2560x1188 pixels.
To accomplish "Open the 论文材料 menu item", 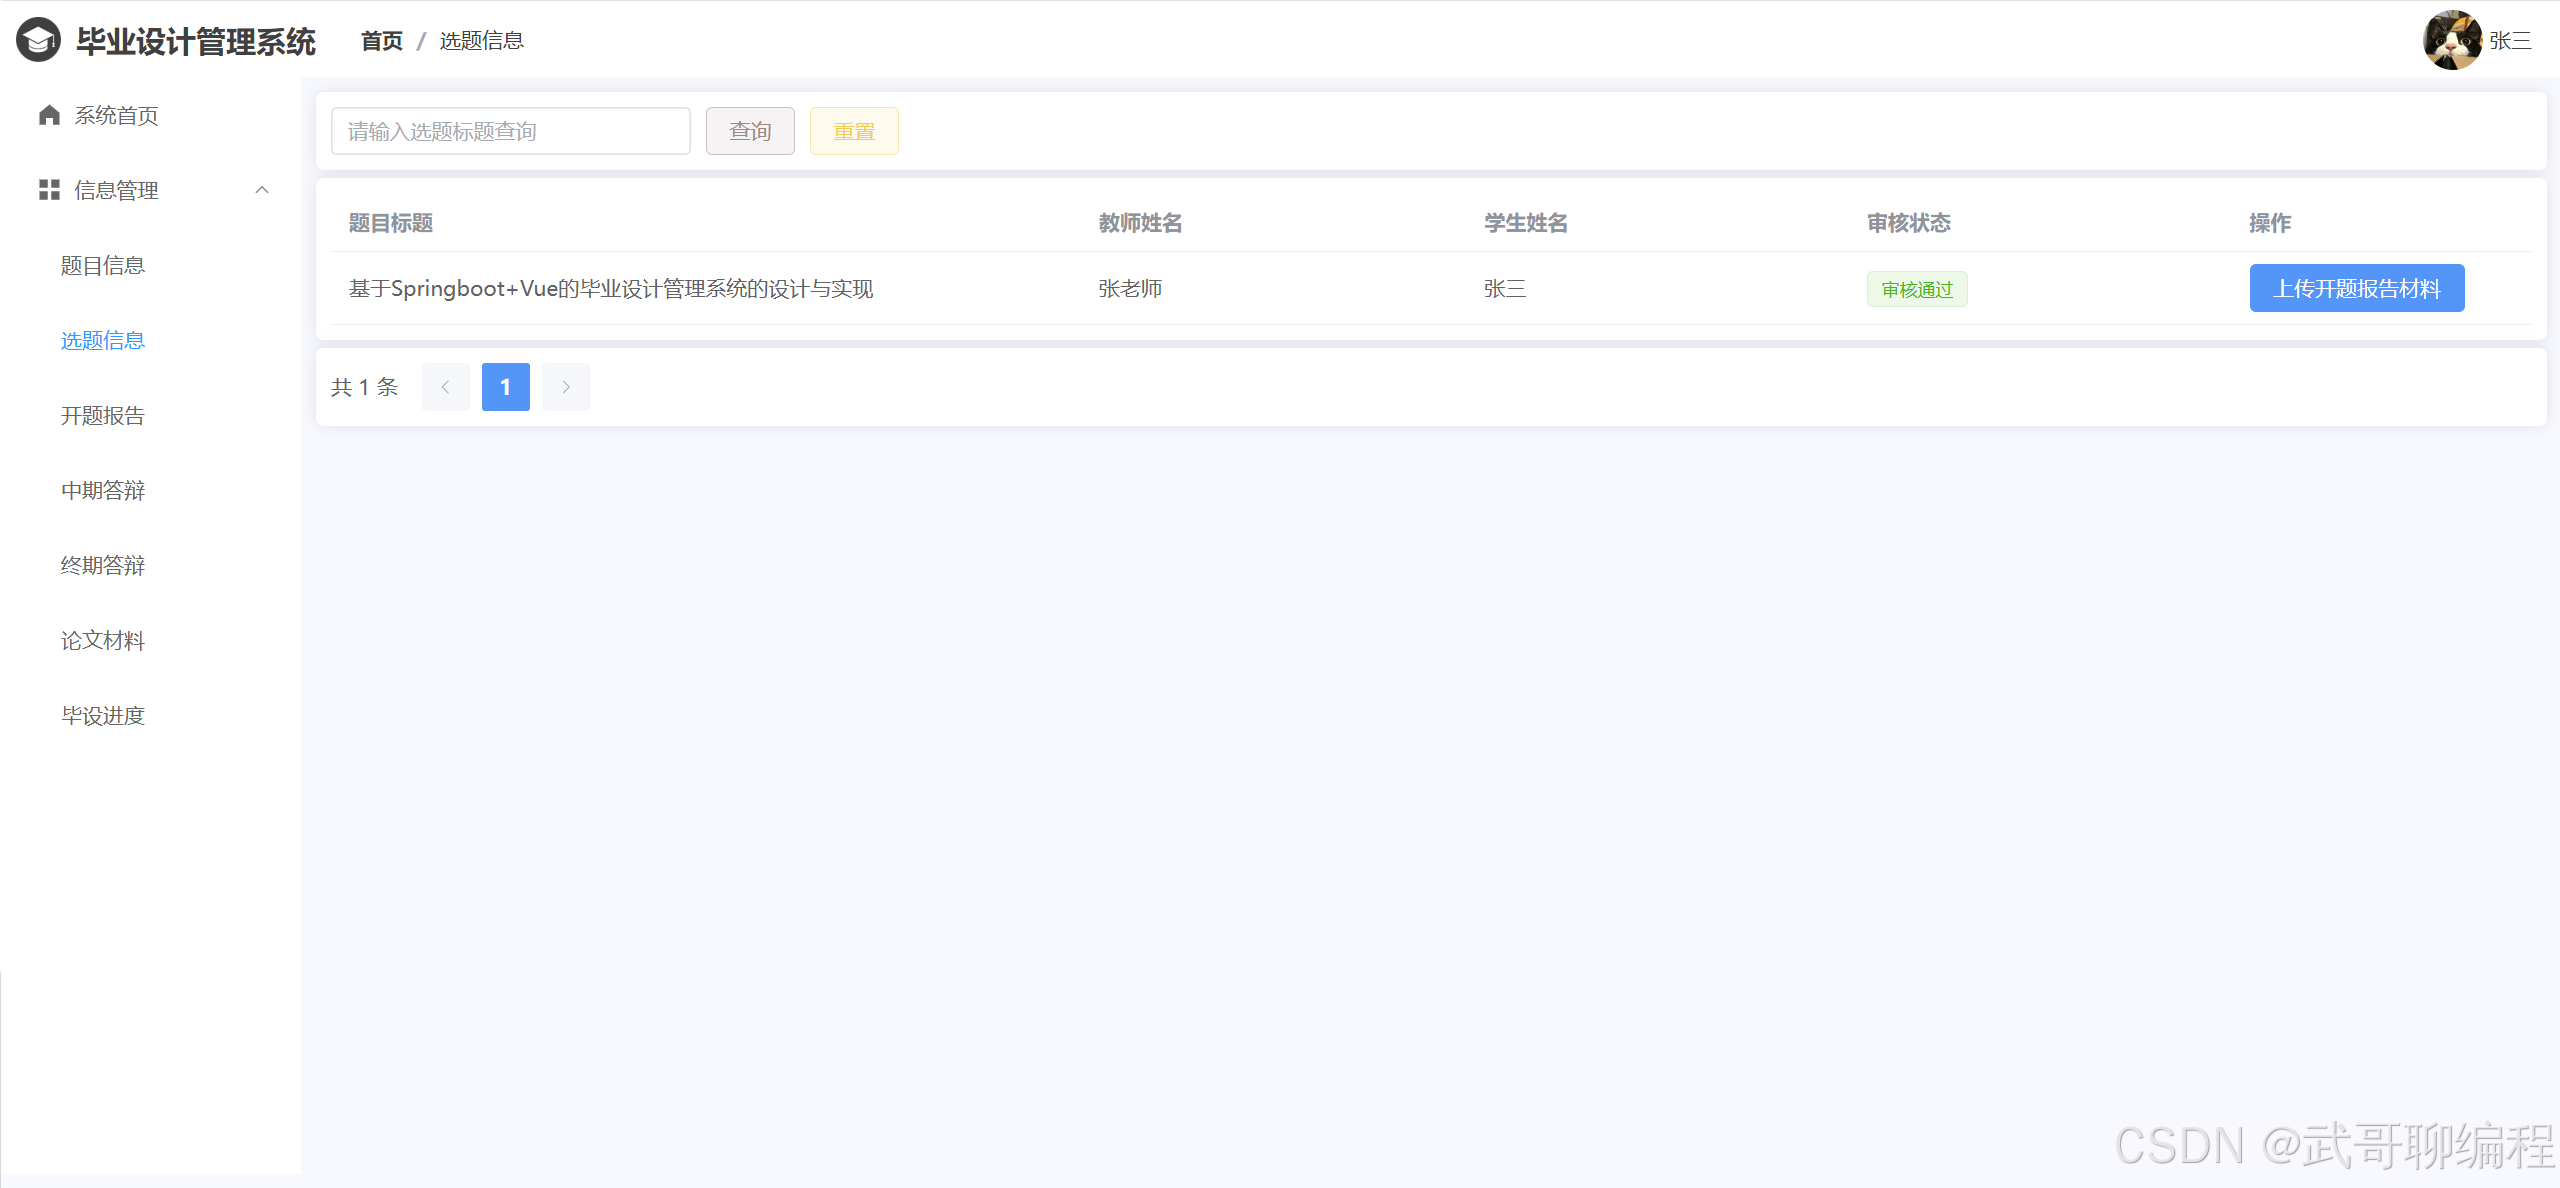I will 103,640.
